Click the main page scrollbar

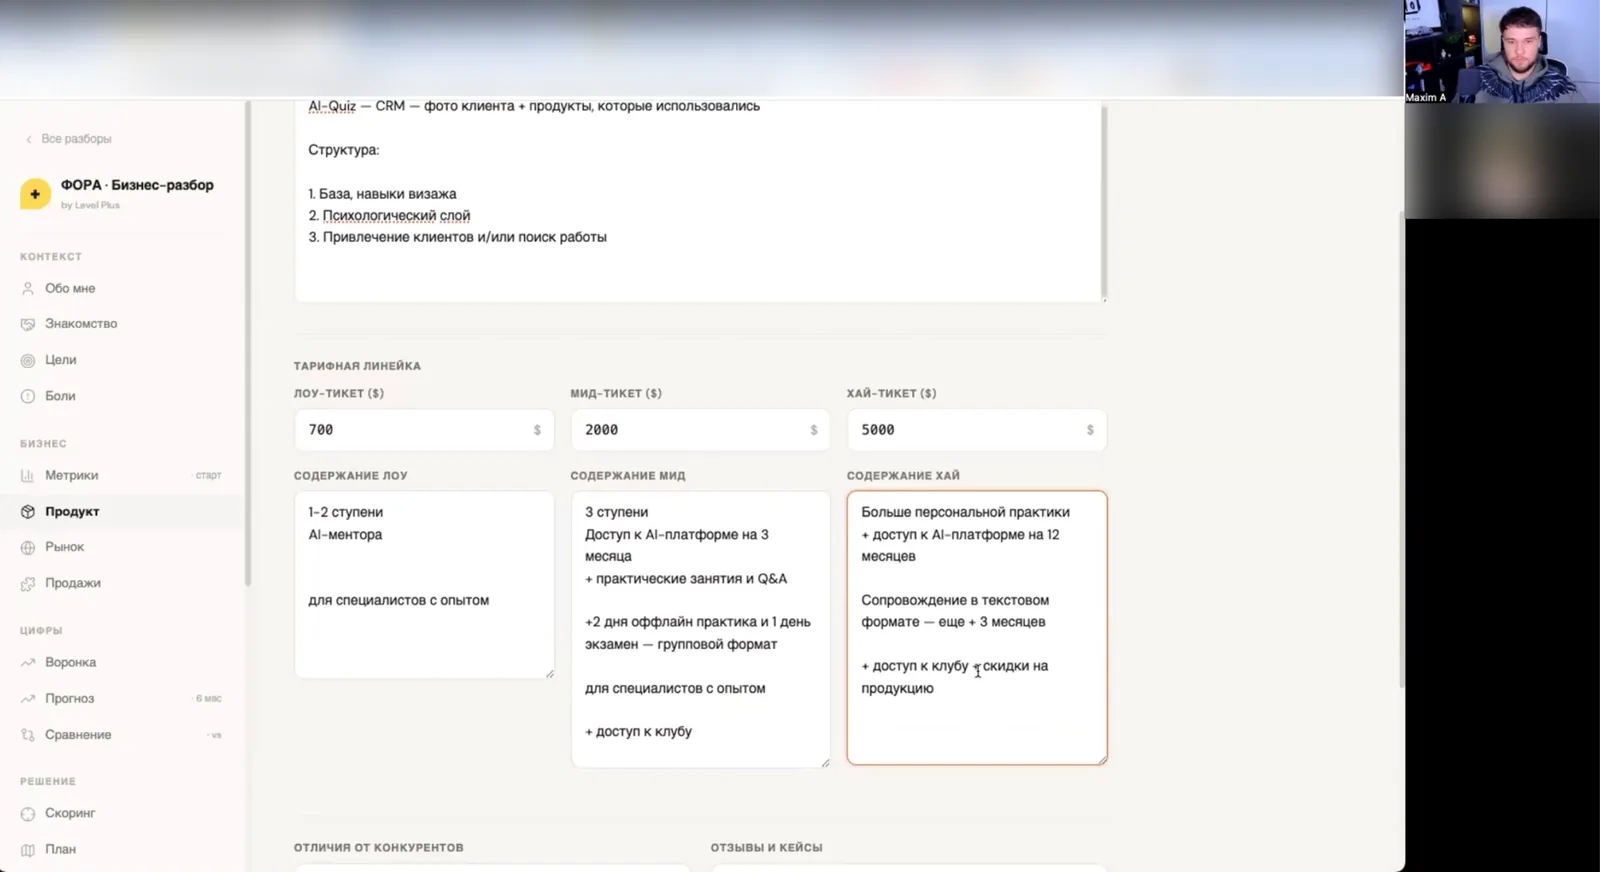pyautogui.click(x=1400, y=448)
